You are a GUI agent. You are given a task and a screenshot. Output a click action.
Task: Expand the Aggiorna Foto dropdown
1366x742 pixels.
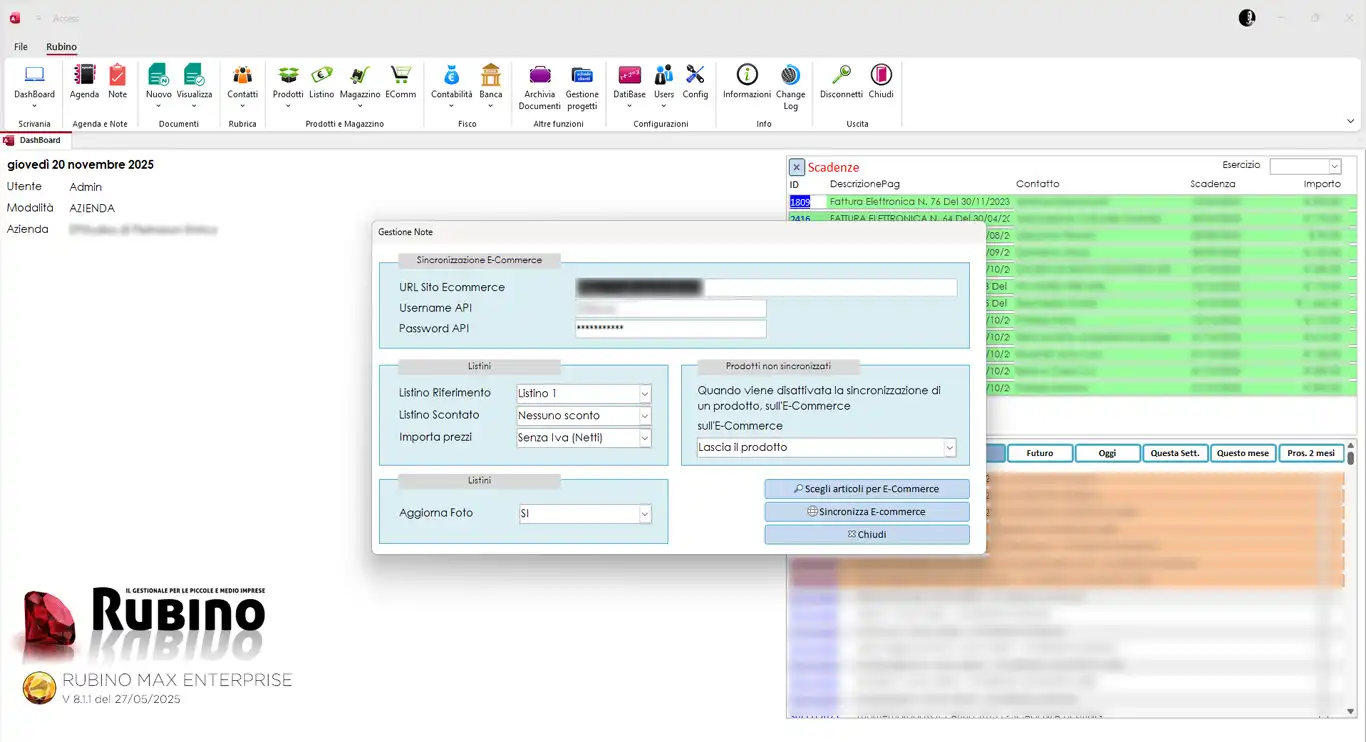644,514
